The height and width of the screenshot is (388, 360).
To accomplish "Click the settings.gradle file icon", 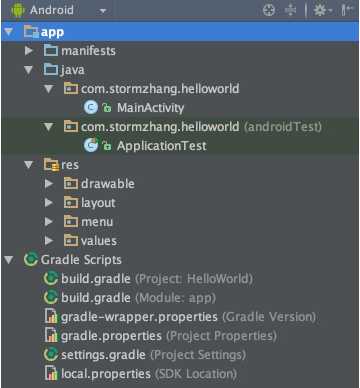I will pos(51,355).
